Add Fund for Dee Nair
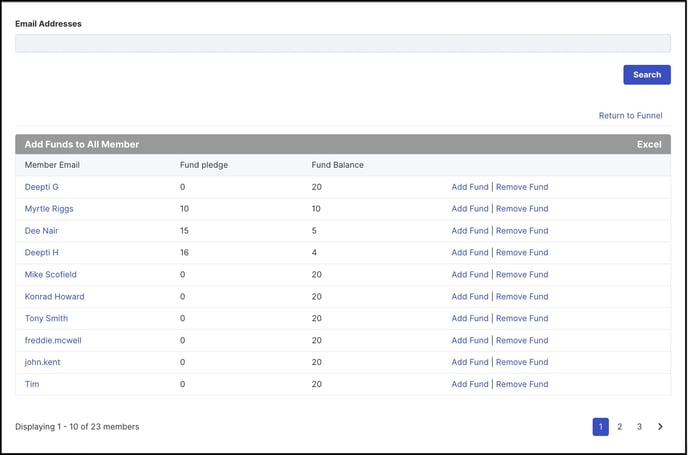Viewport: 688px width, 455px height. [x=469, y=231]
